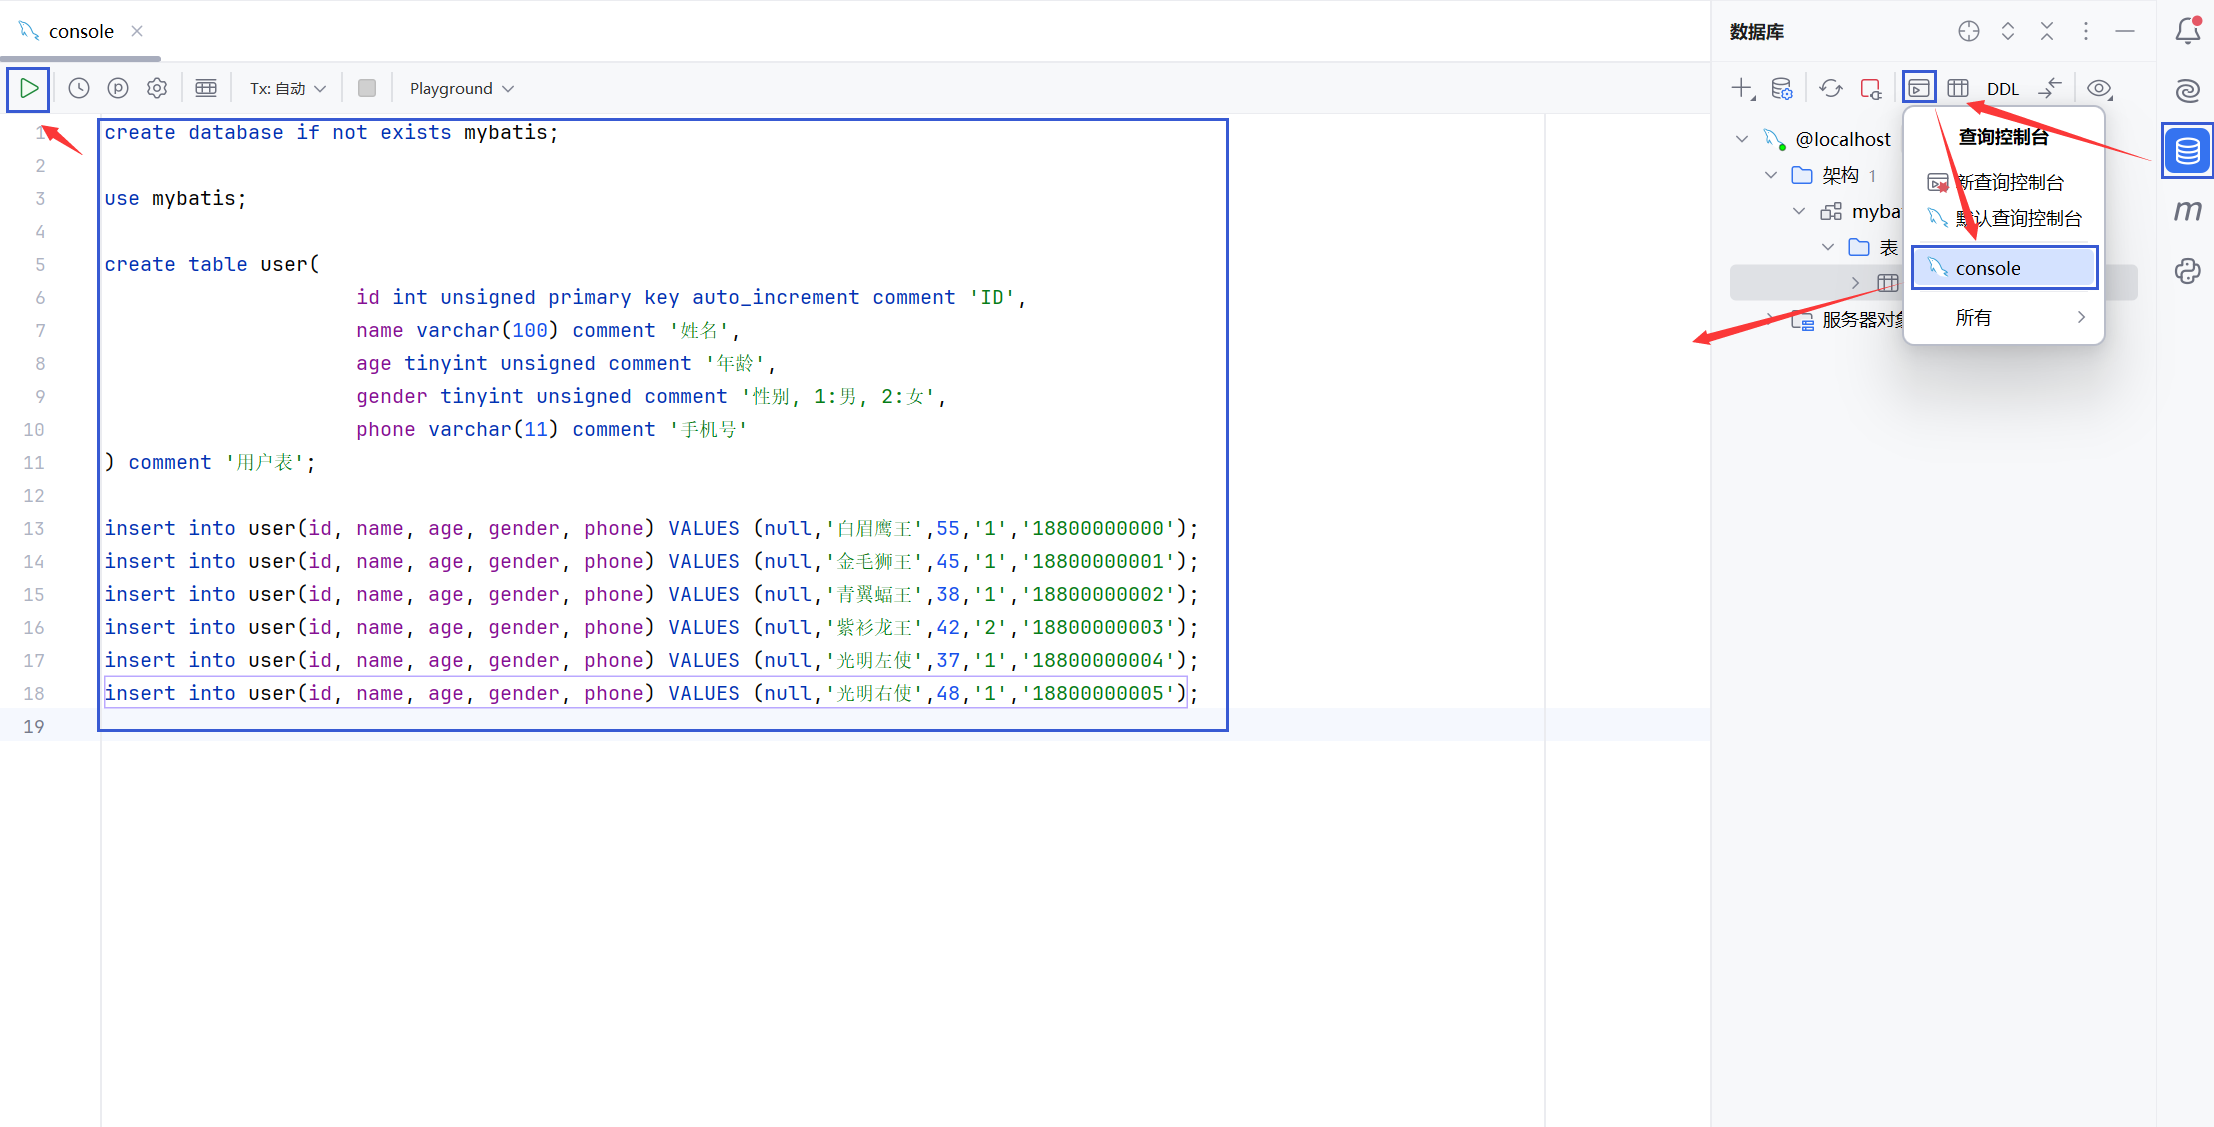Select the console editor tab
The image size is (2214, 1127).
pyautogui.click(x=81, y=31)
